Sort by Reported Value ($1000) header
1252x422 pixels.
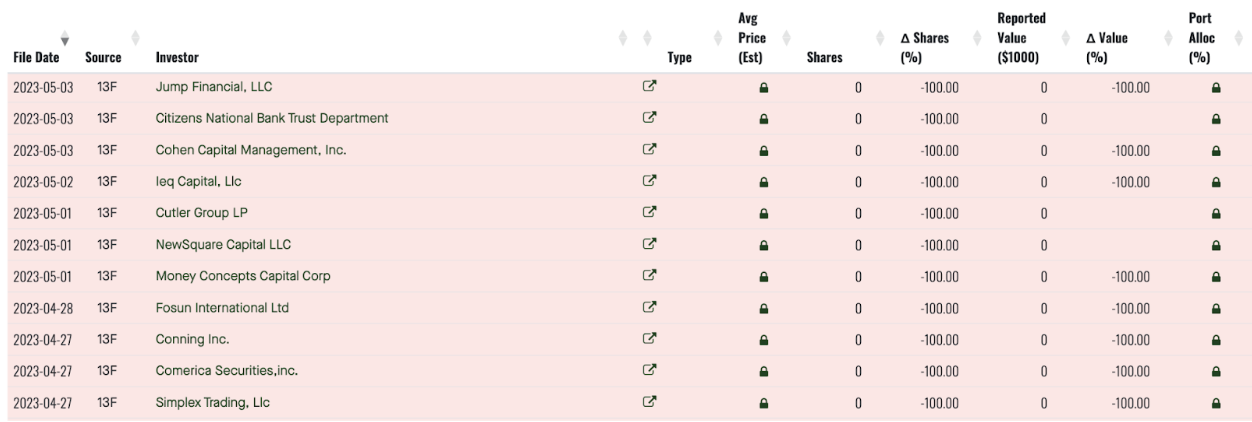(1020, 40)
